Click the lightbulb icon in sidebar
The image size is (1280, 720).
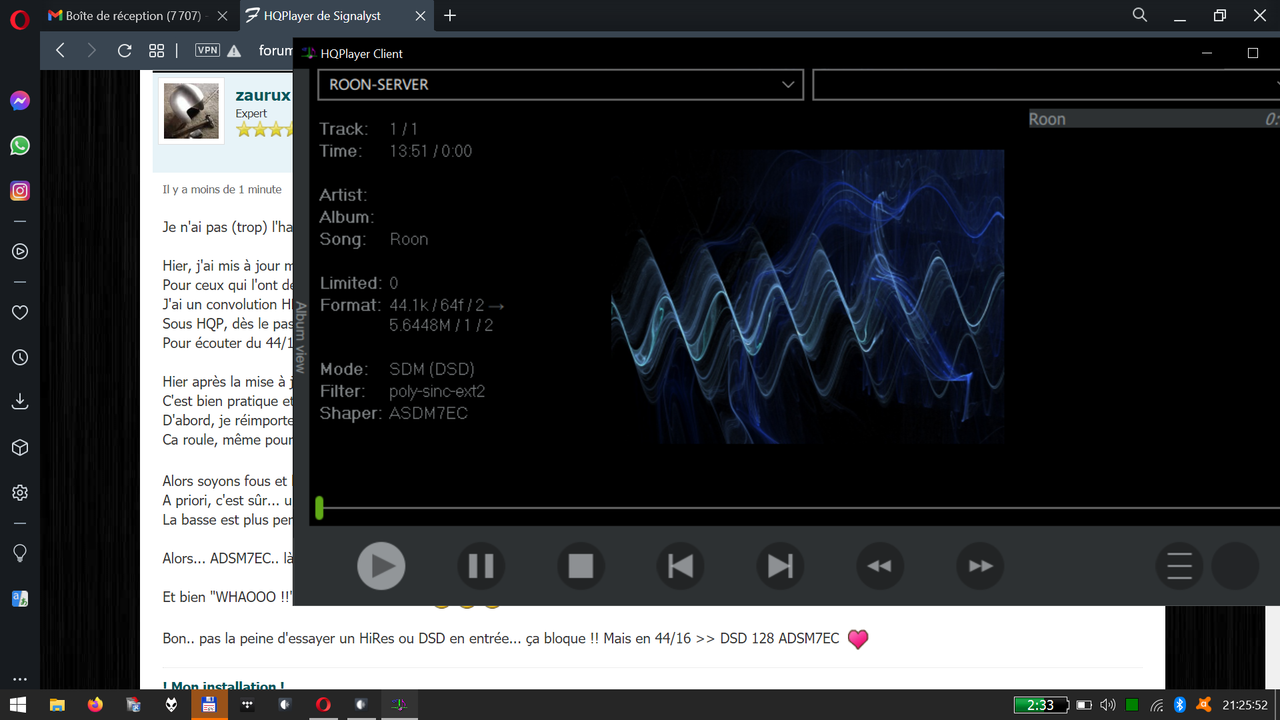[20, 553]
